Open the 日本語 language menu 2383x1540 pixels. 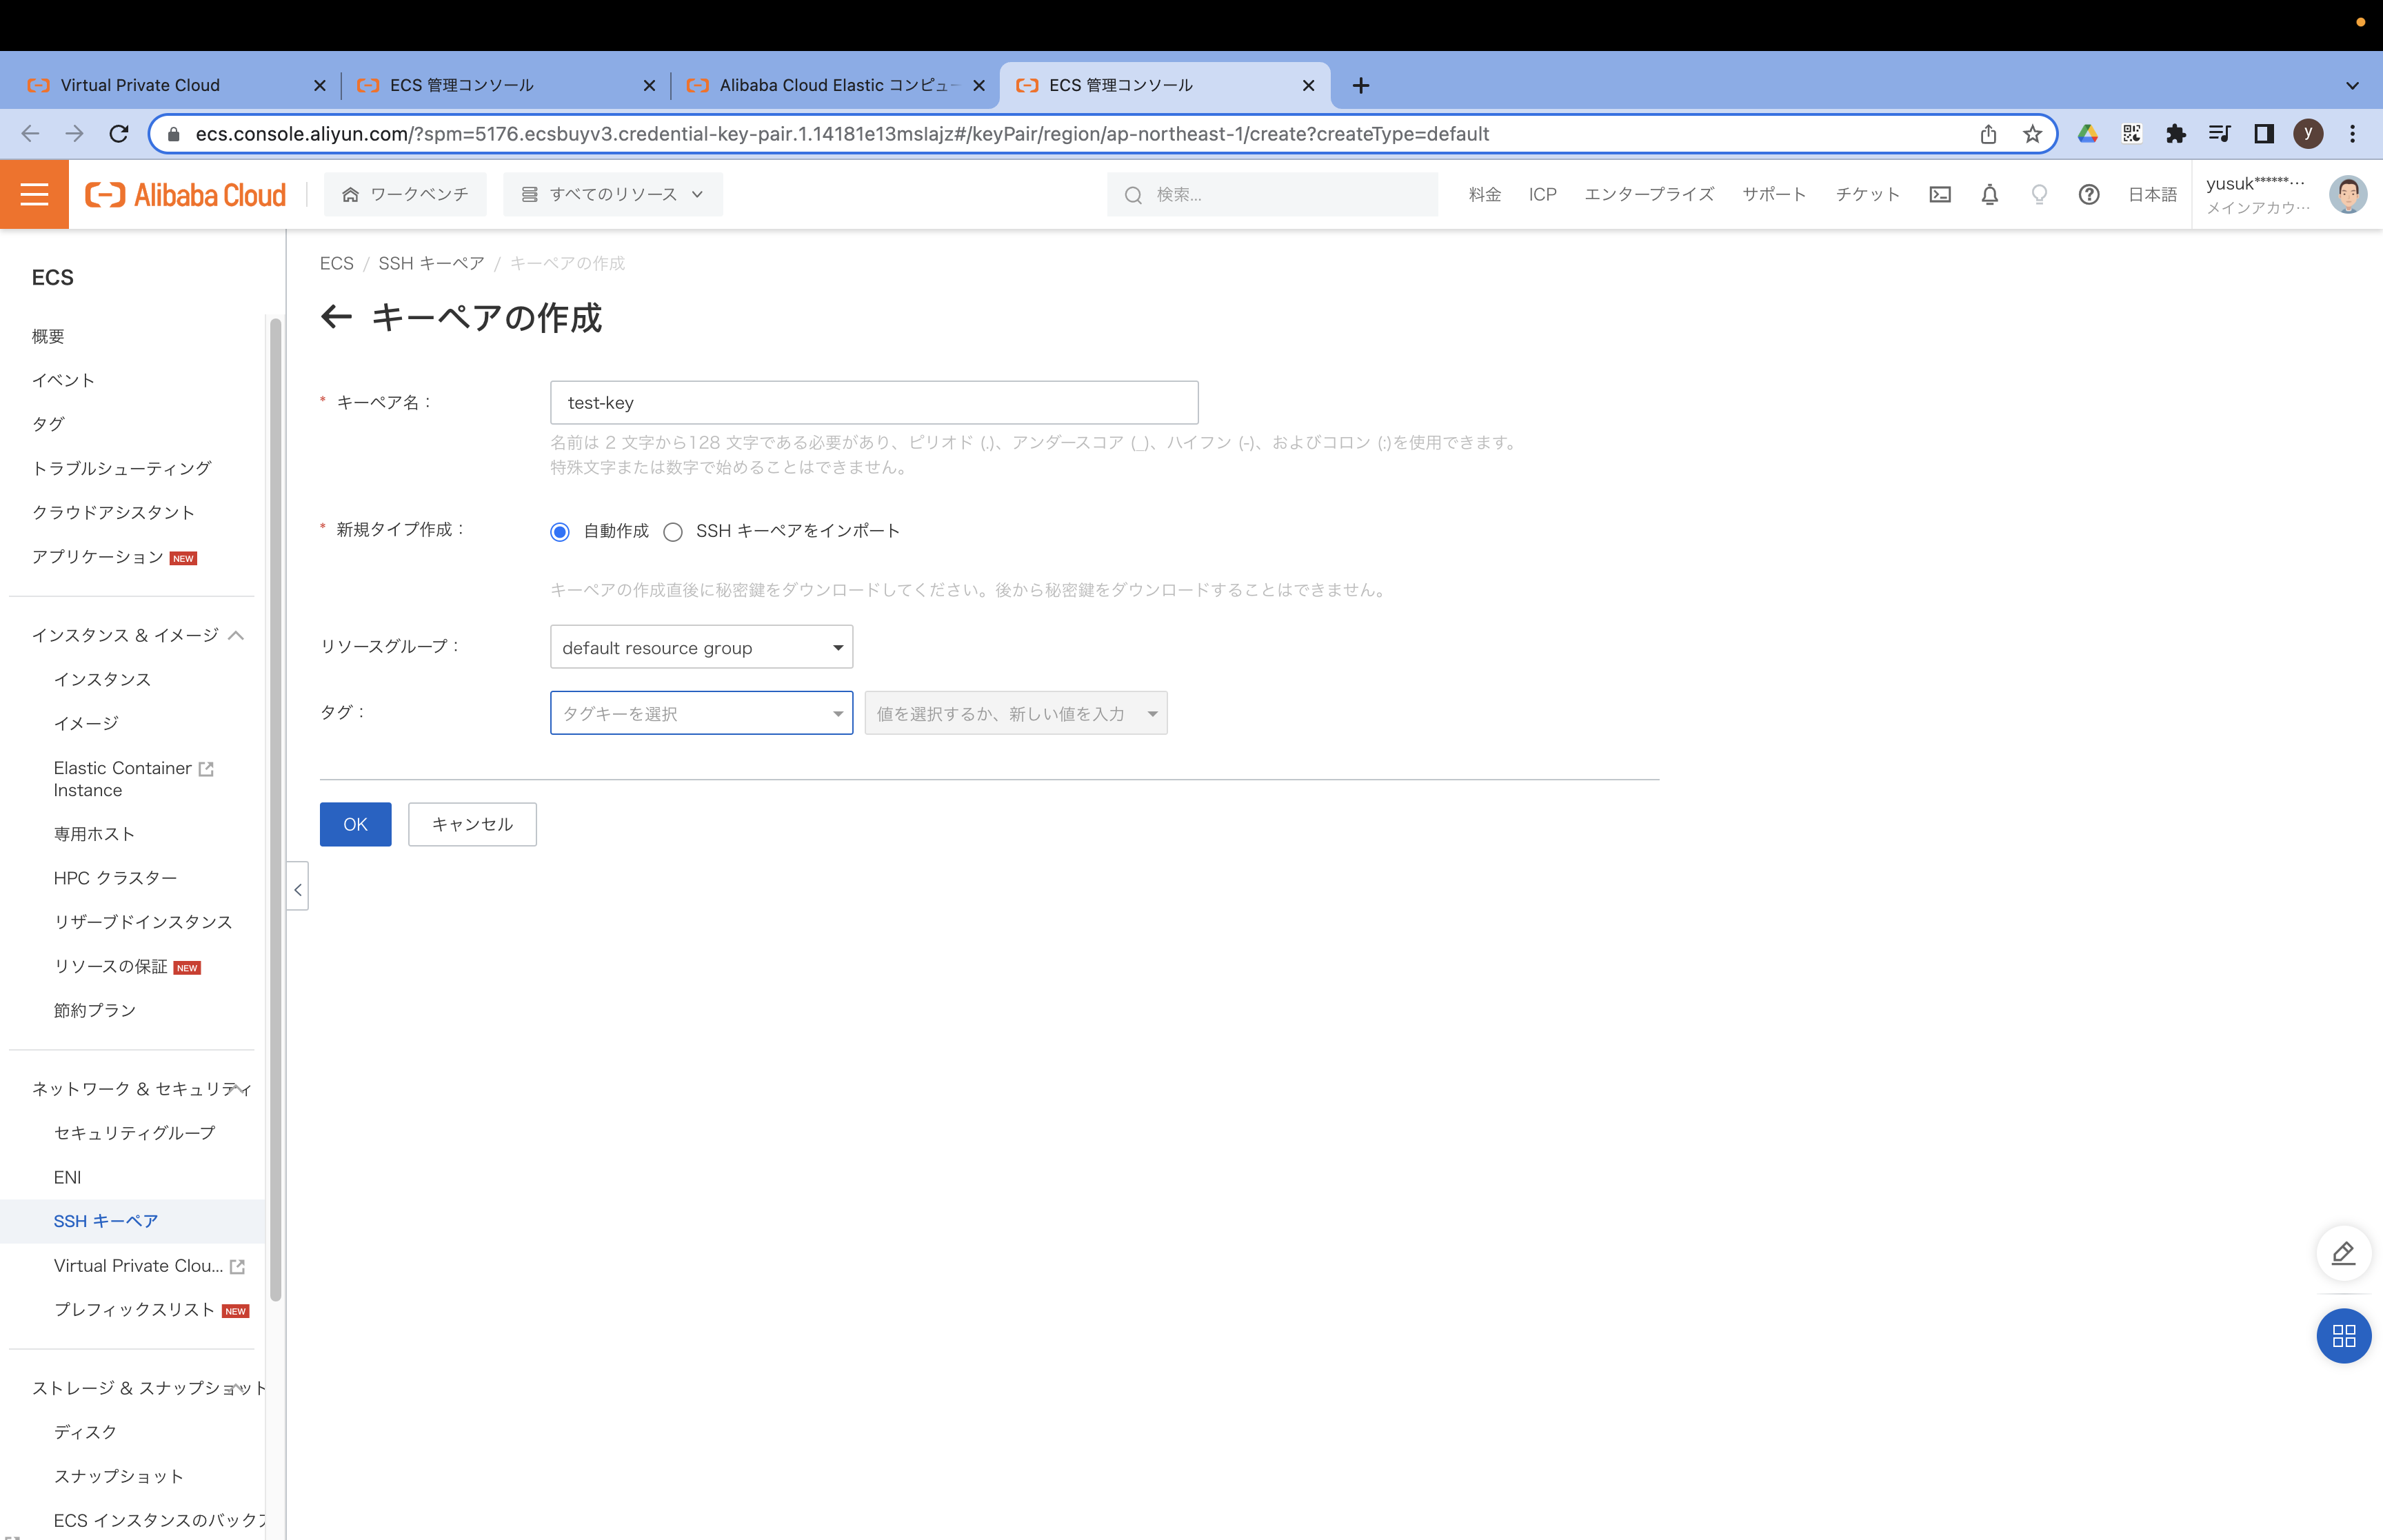[2152, 194]
